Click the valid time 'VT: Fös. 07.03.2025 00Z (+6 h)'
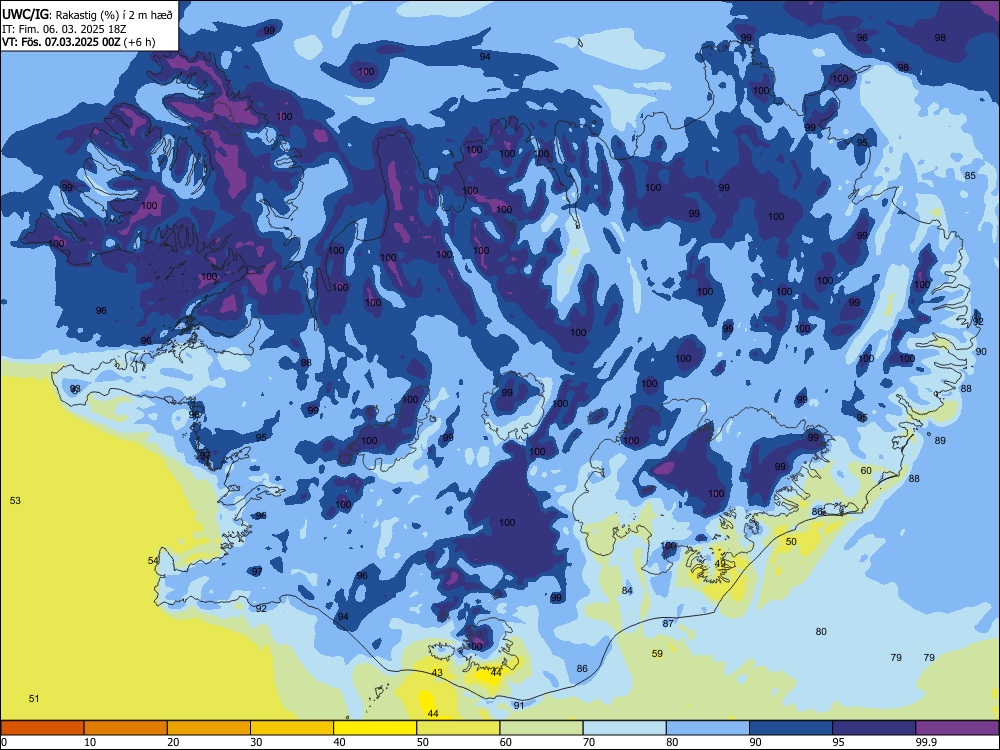This screenshot has width=1000, height=750. click(78, 42)
